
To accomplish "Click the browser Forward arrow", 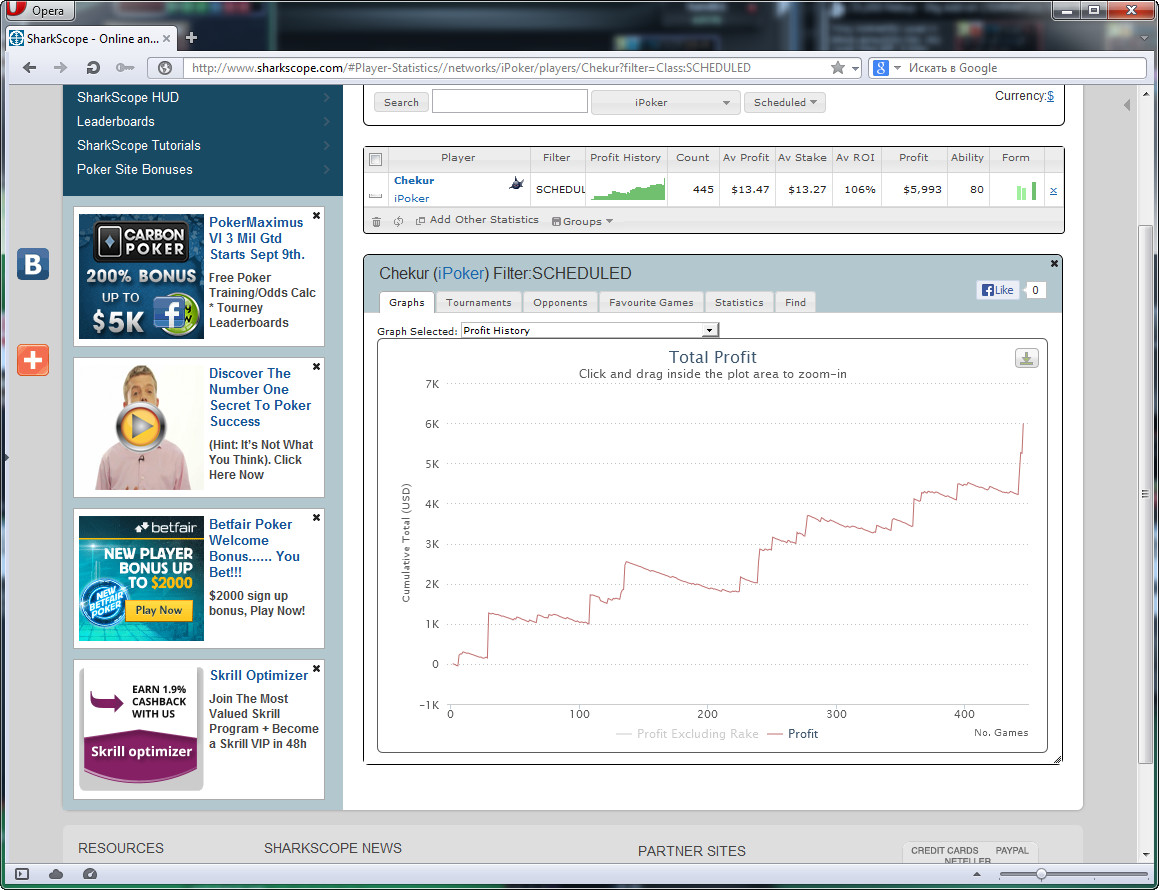I will (61, 68).
